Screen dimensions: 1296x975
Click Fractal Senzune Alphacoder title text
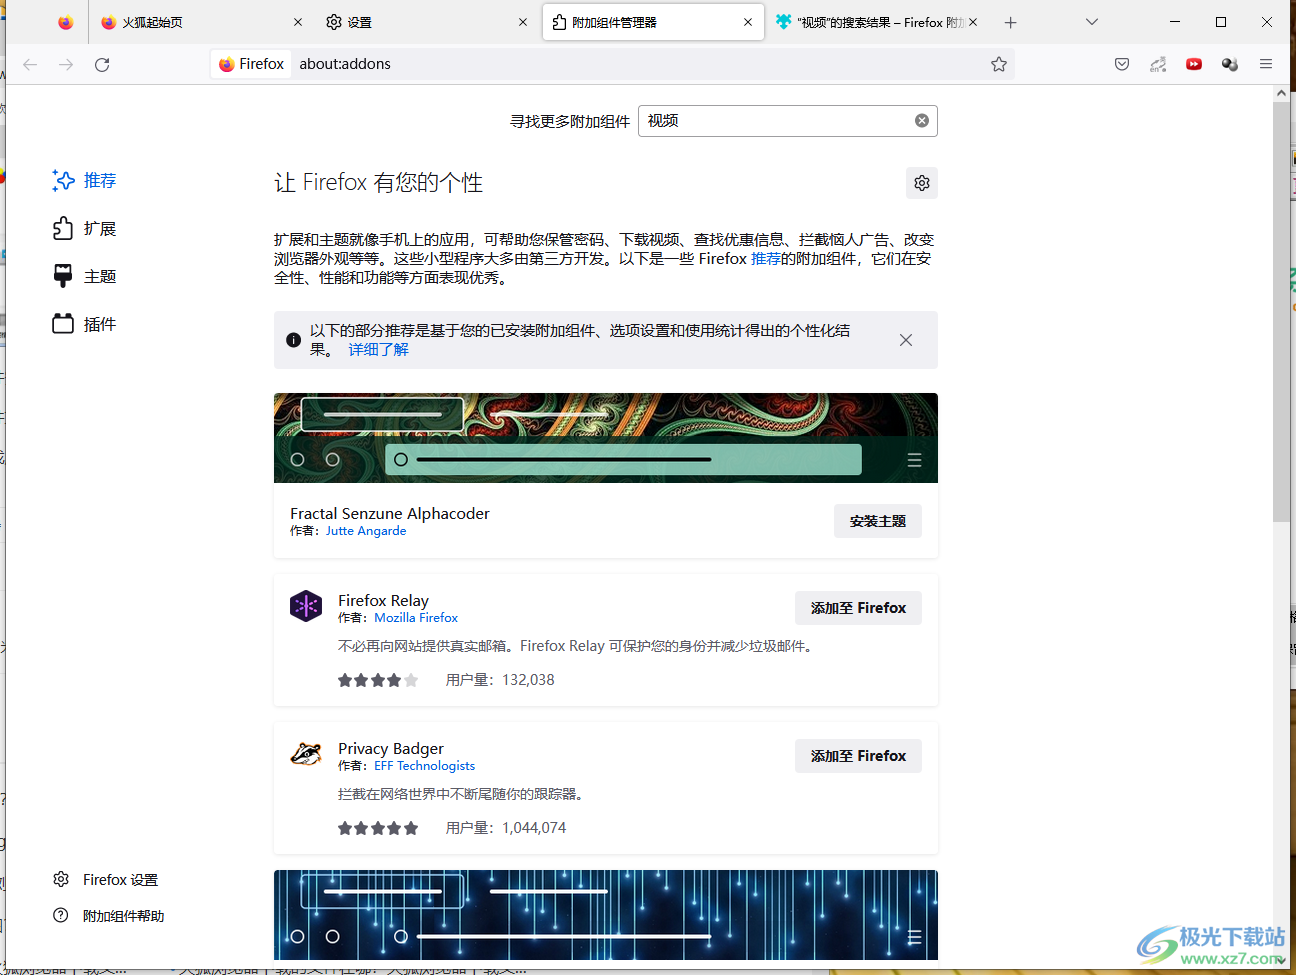point(390,513)
